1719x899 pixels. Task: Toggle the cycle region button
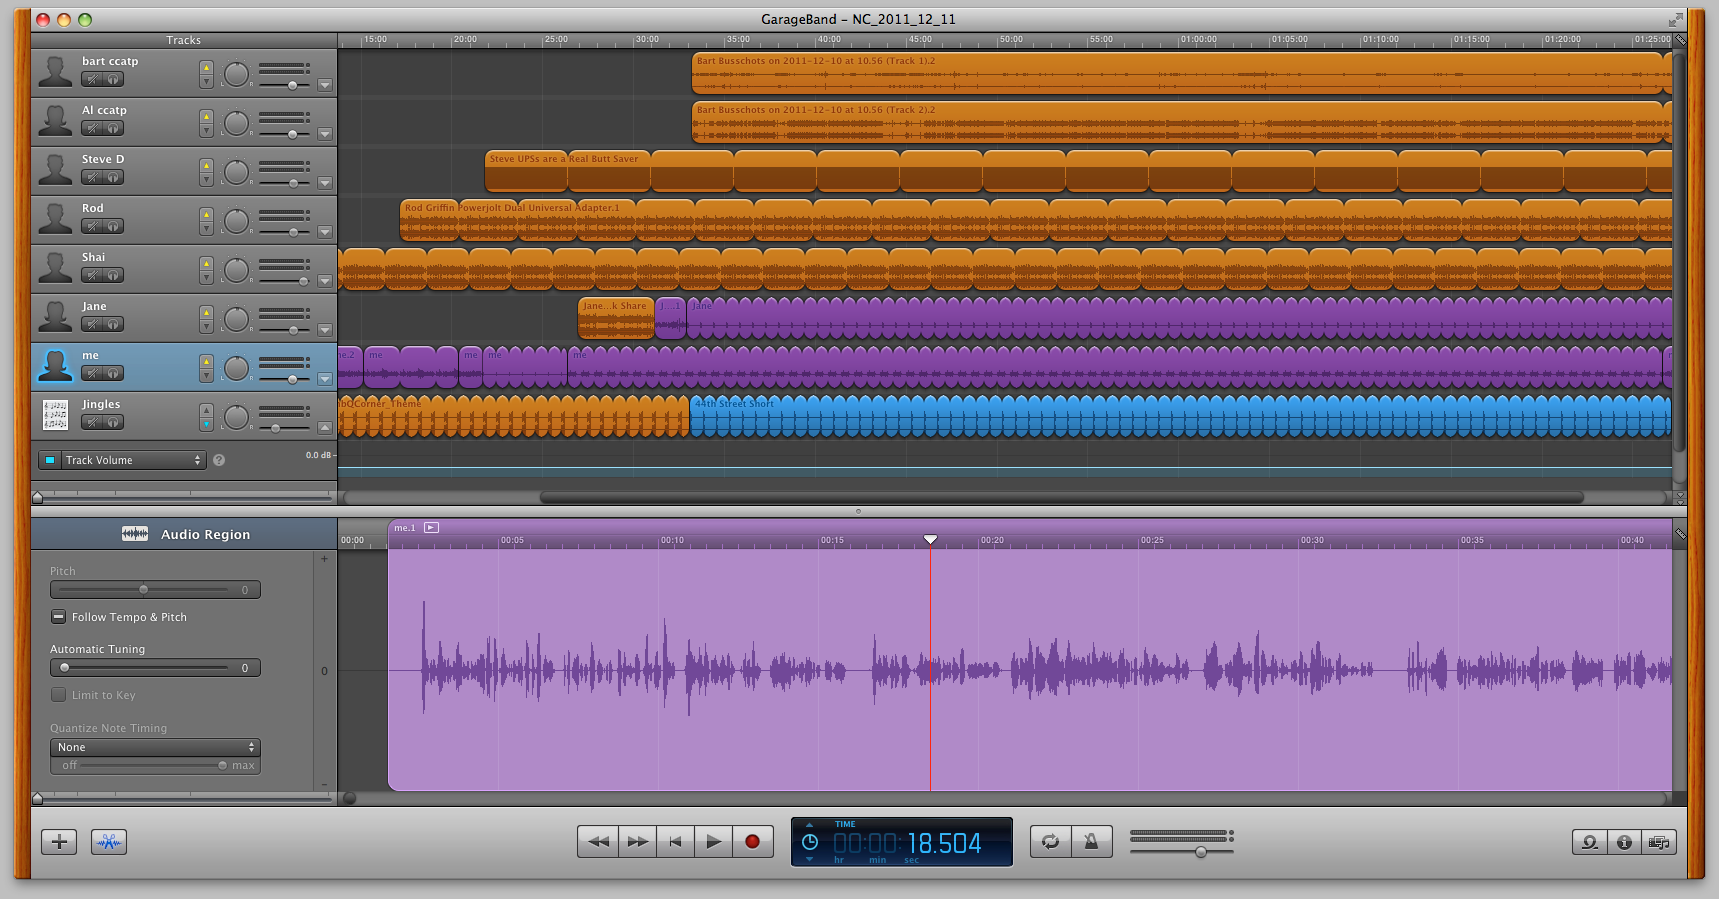(1050, 842)
